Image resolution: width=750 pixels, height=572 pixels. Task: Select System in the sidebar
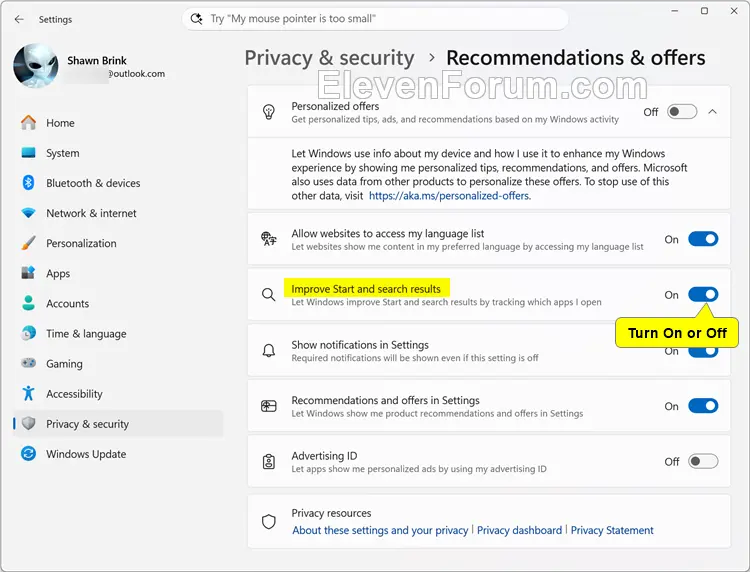click(118, 153)
